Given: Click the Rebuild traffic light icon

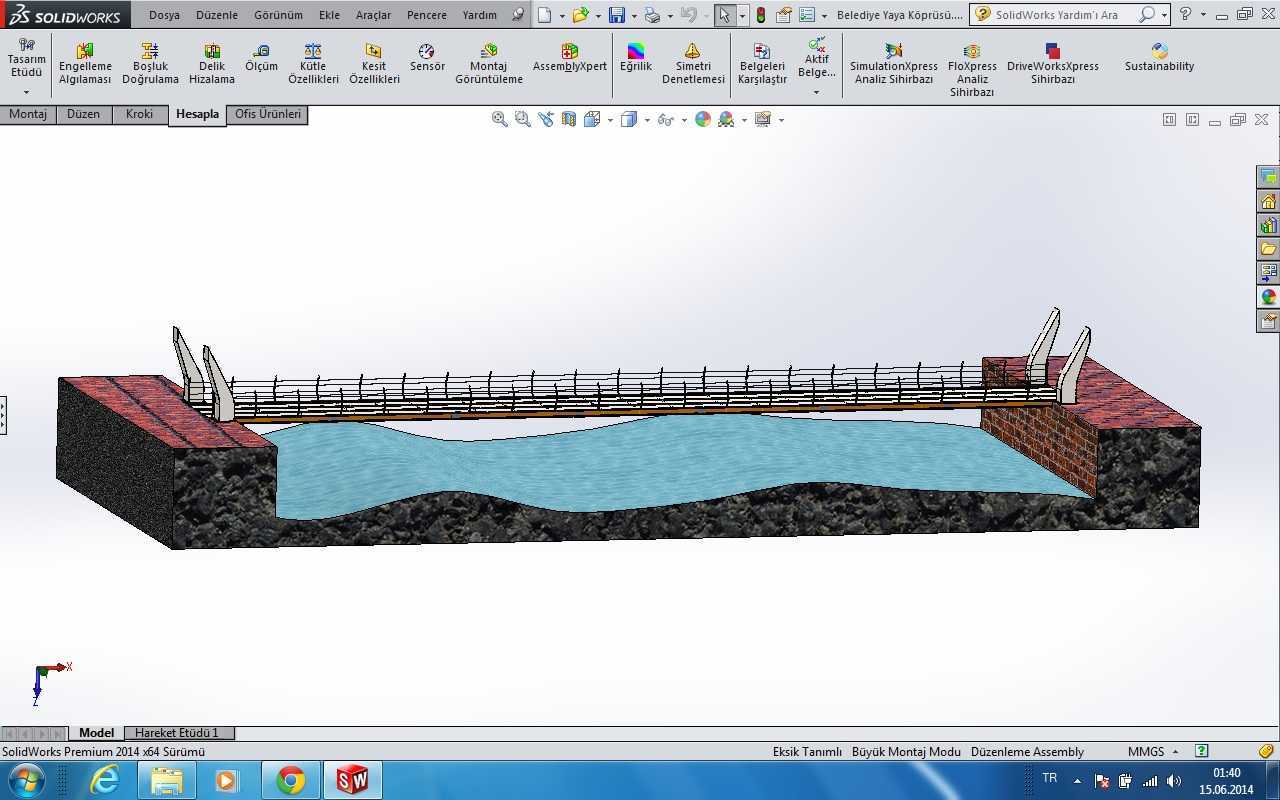Looking at the screenshot, I should click(x=760, y=15).
